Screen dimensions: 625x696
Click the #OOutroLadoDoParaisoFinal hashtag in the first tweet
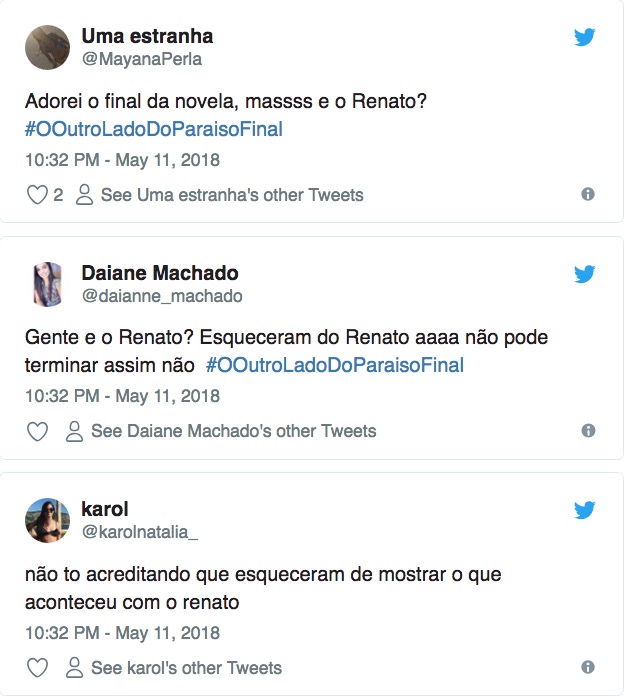153,129
